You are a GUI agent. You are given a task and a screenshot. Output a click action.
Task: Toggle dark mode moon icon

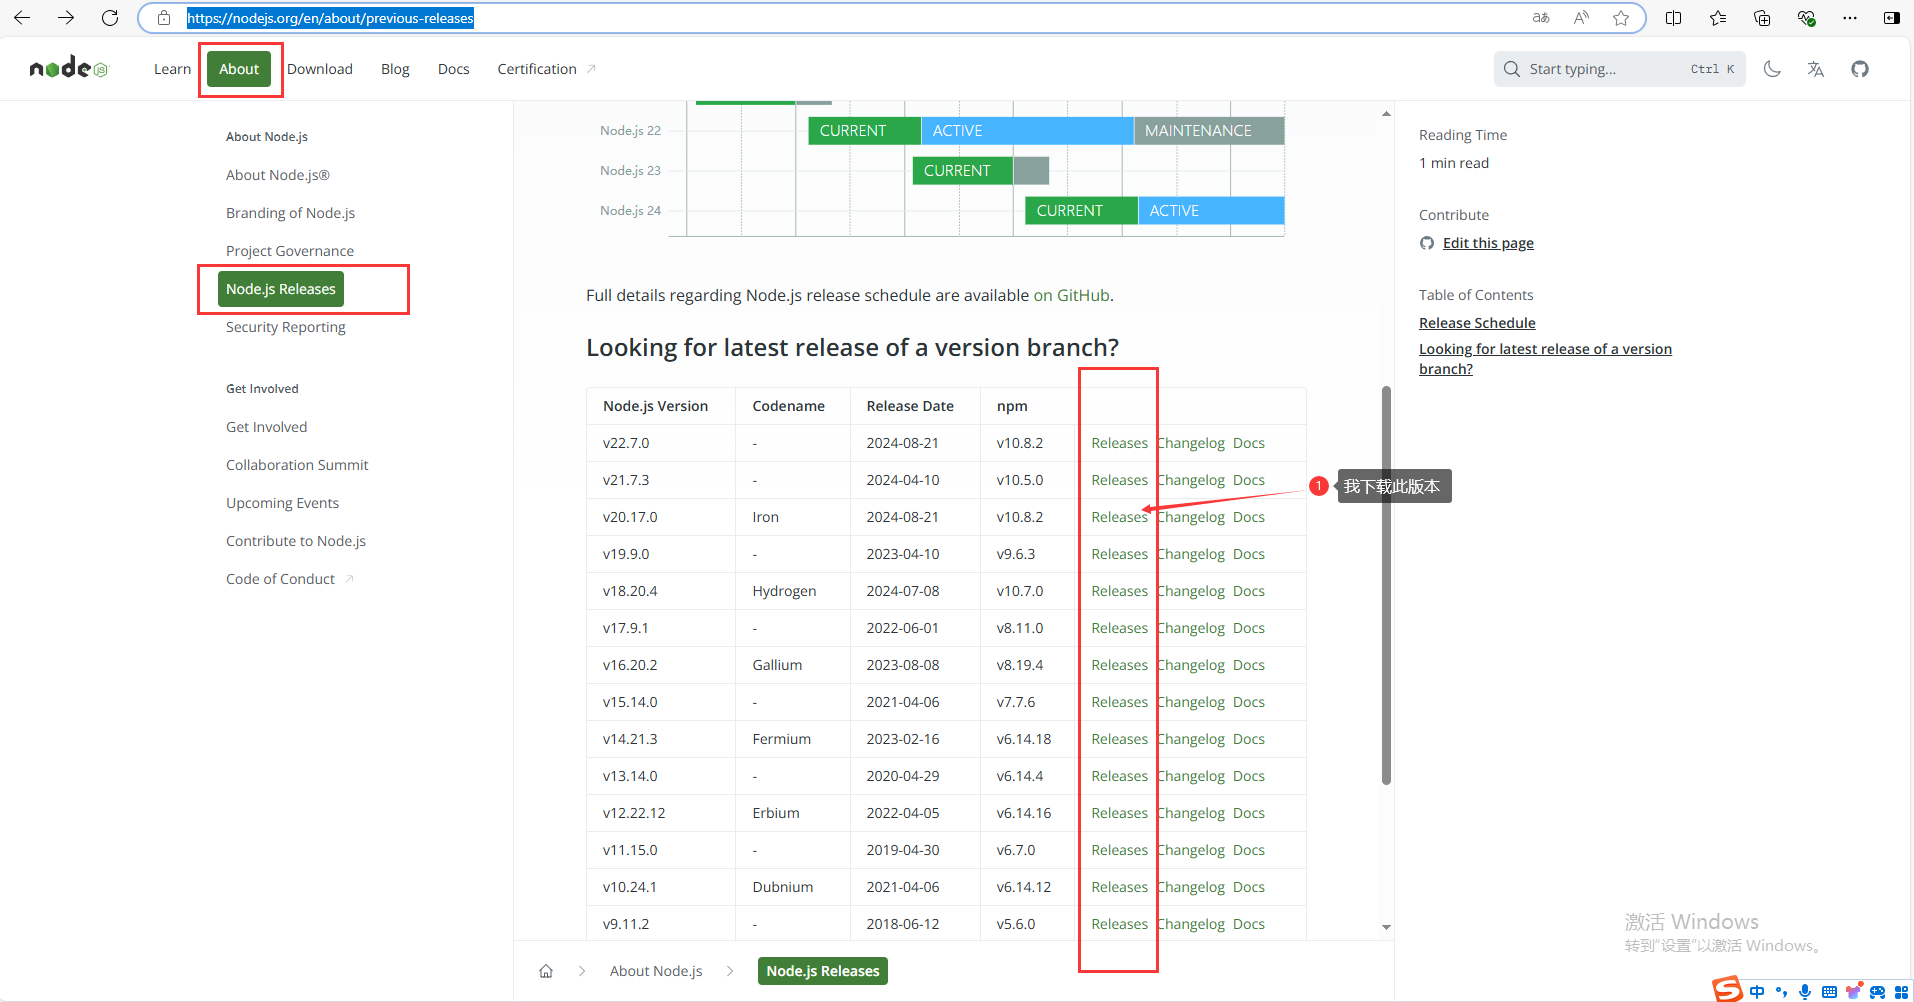[x=1772, y=69]
